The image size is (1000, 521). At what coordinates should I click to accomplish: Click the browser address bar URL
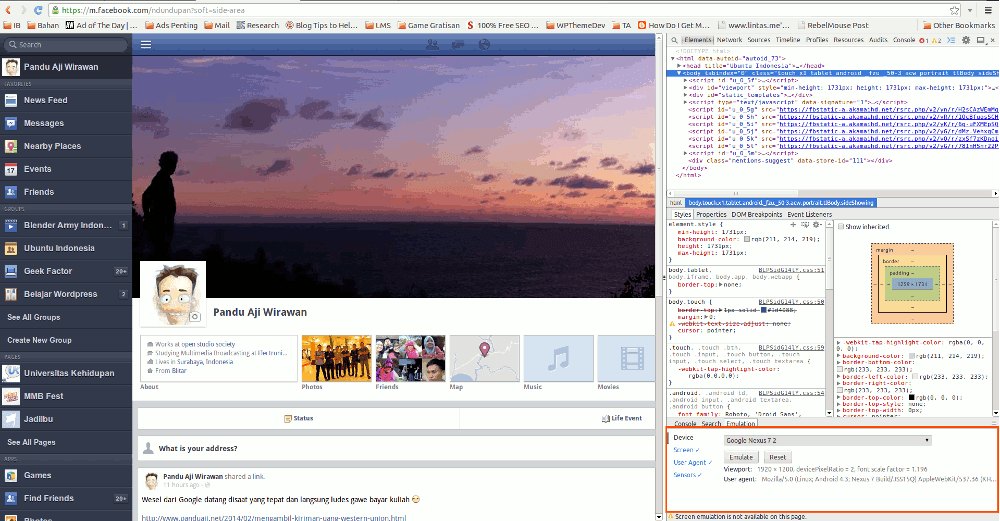154,10
